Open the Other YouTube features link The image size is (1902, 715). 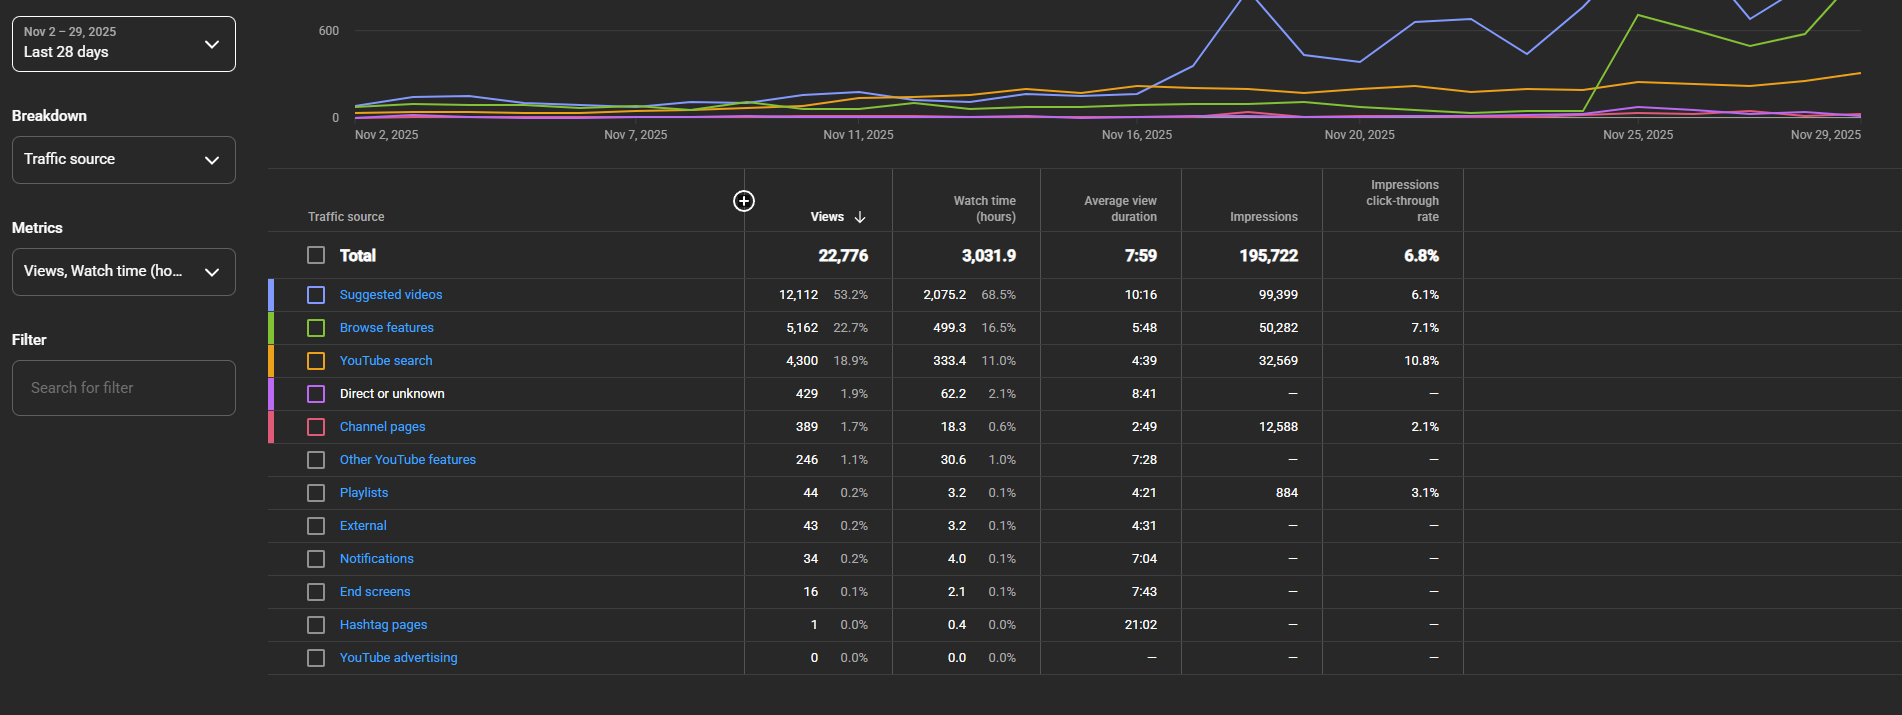(407, 460)
